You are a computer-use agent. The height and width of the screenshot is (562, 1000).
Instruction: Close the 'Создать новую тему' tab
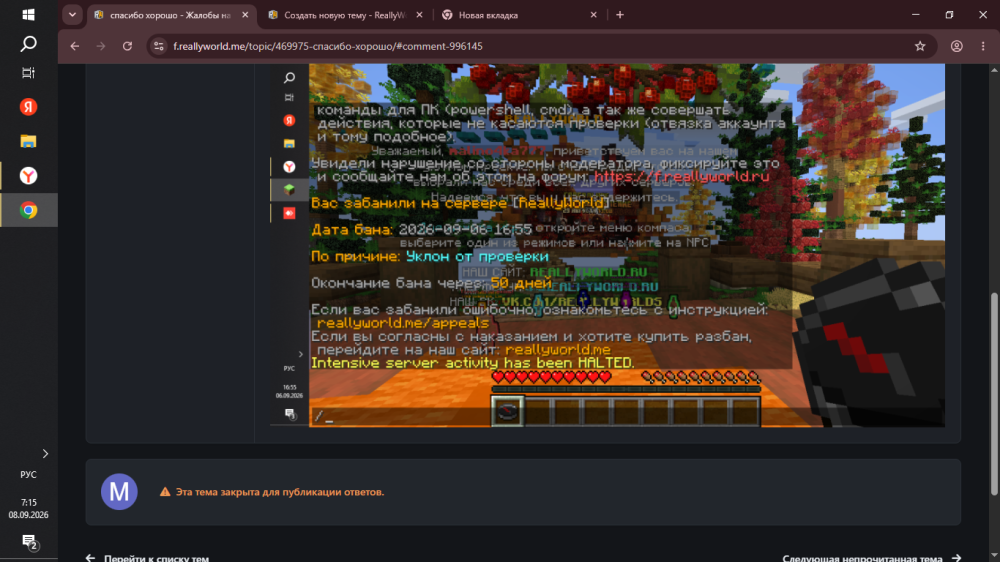(x=419, y=15)
